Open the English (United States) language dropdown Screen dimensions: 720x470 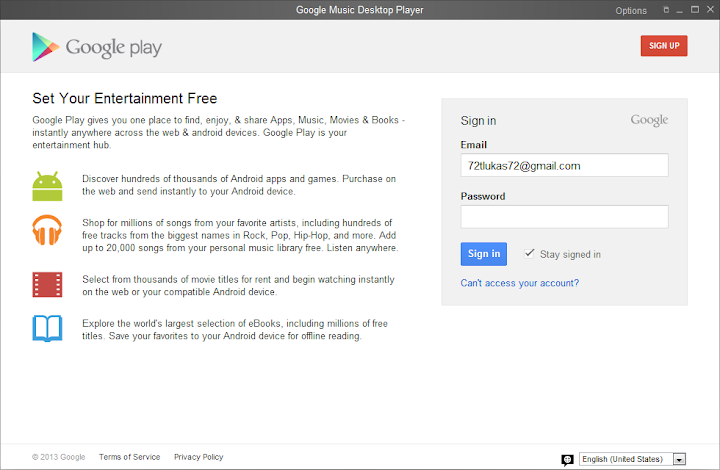tap(632, 459)
